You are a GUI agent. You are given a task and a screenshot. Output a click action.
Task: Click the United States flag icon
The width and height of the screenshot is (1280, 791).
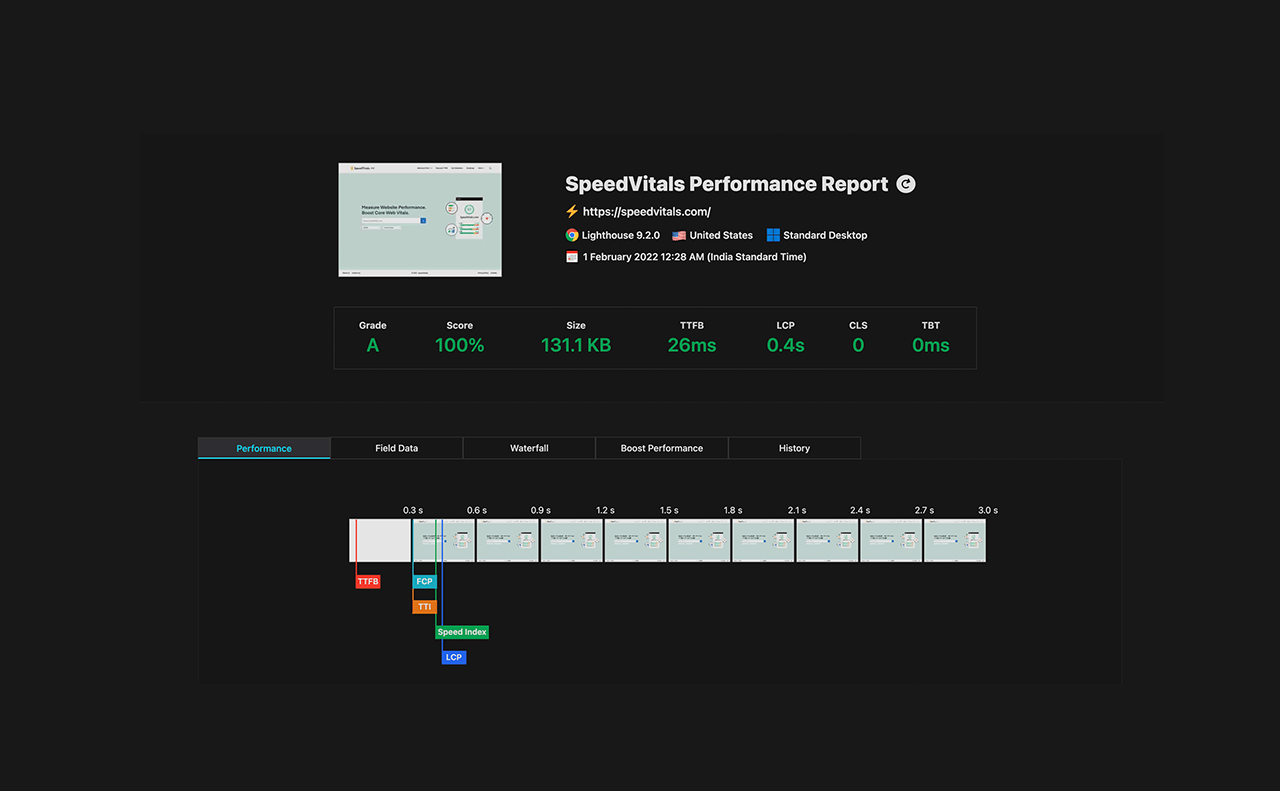tap(679, 235)
